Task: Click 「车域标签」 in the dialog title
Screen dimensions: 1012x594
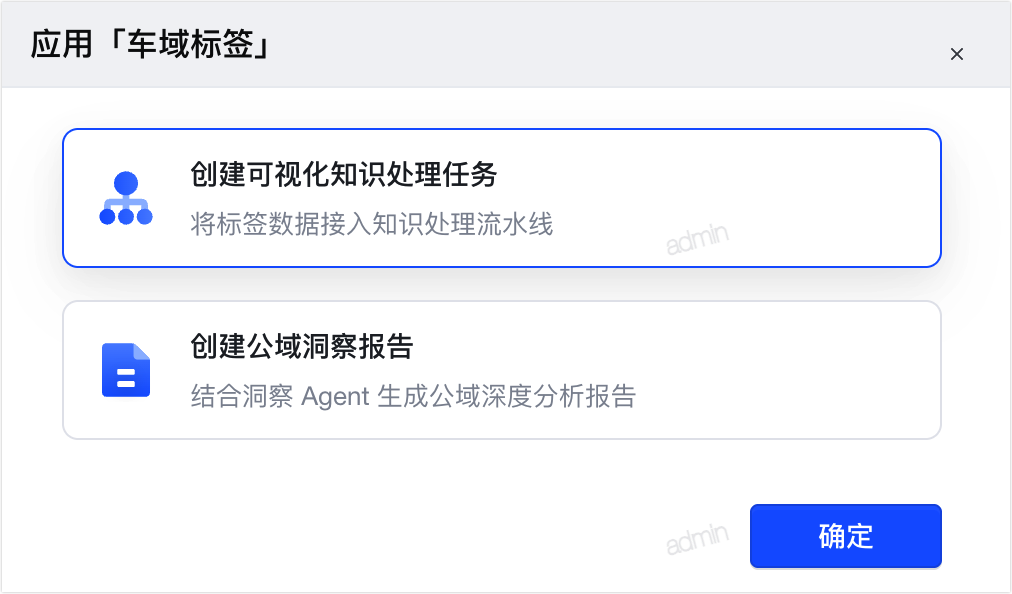Action: coord(188,45)
